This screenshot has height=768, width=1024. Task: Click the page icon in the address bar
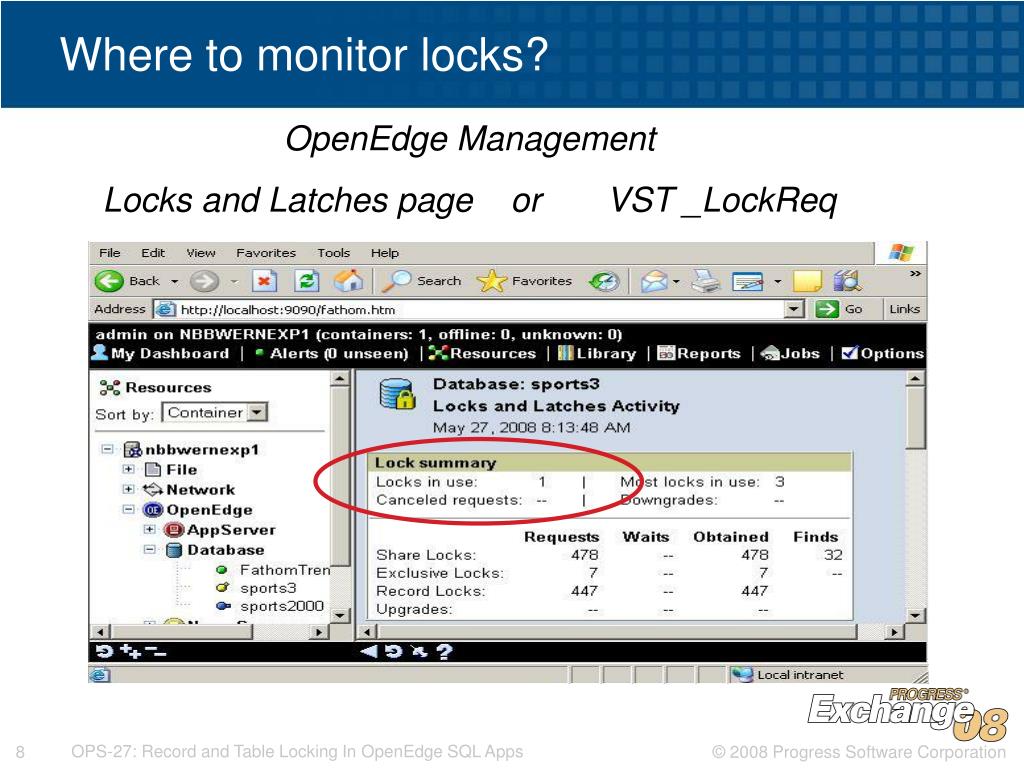[166, 309]
